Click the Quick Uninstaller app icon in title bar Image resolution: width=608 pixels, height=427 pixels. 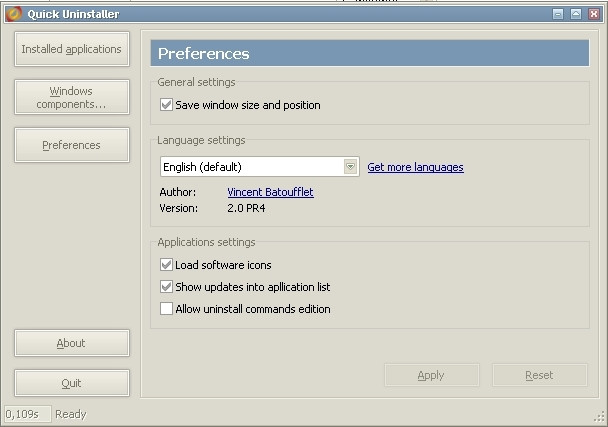(x=14, y=14)
